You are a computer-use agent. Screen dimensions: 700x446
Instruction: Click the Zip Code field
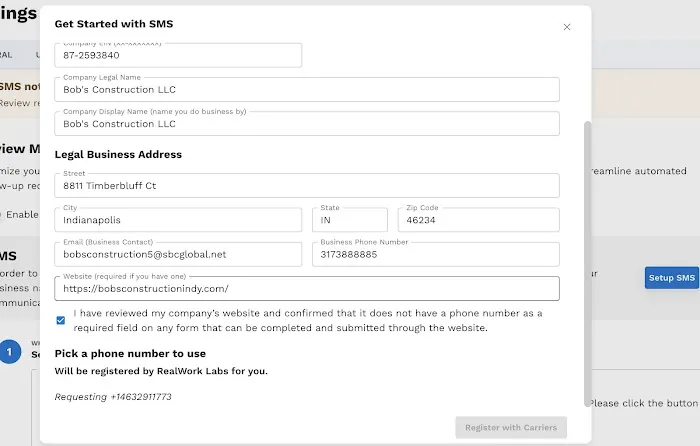(x=478, y=220)
